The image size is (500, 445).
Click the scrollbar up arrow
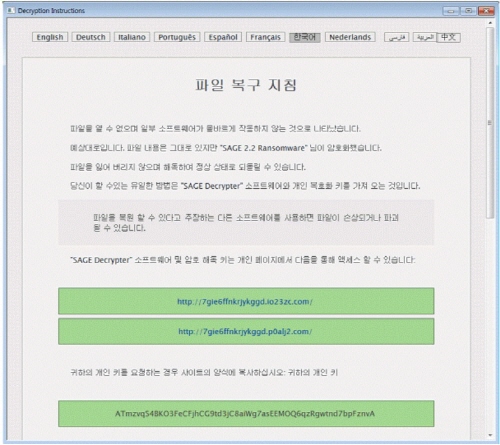(x=490, y=23)
